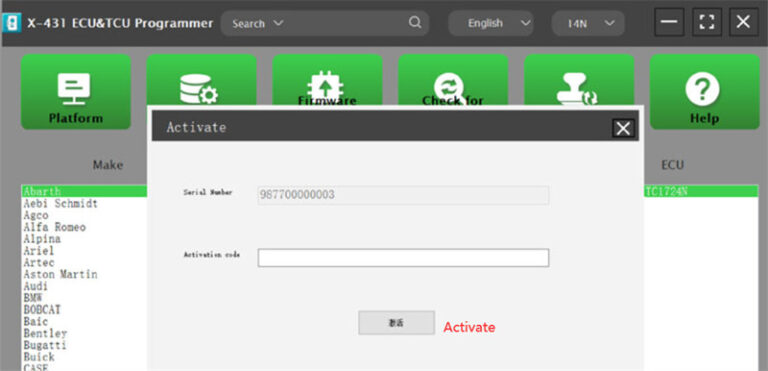Click the Activate button in dialog
The image size is (768, 371).
click(396, 323)
